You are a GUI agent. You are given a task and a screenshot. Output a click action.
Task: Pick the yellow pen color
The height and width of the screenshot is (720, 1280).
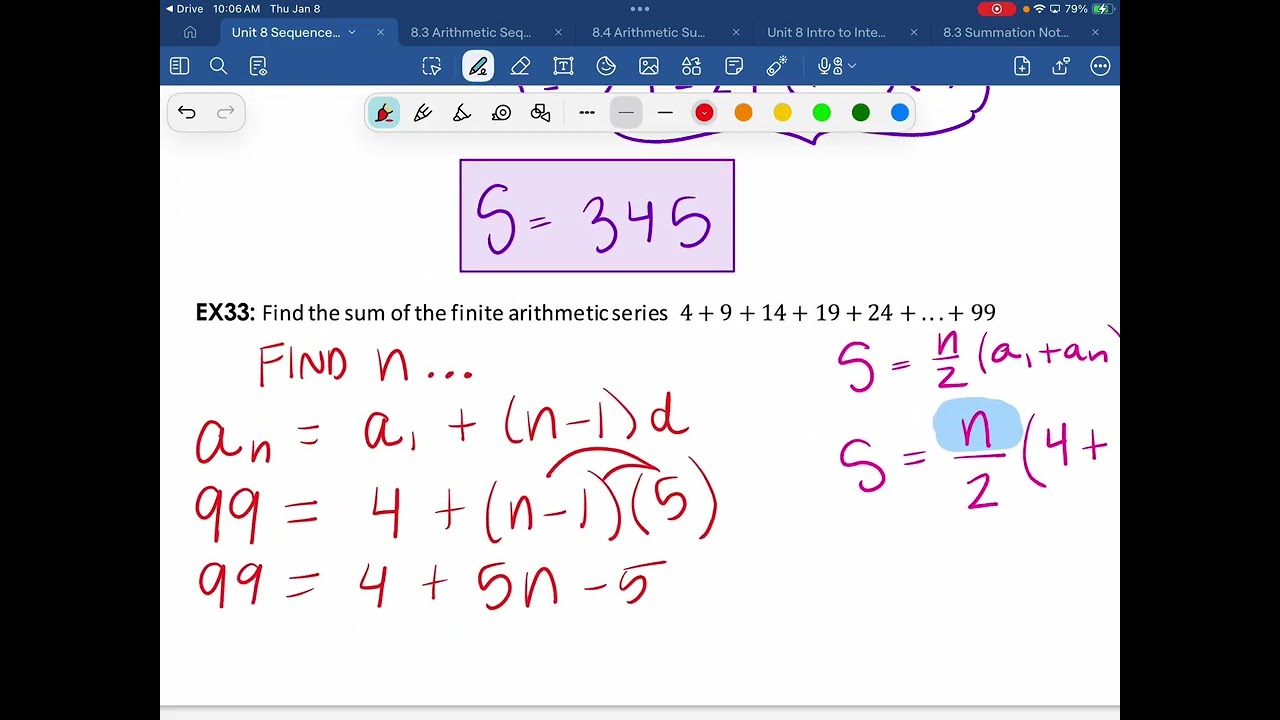tap(782, 113)
